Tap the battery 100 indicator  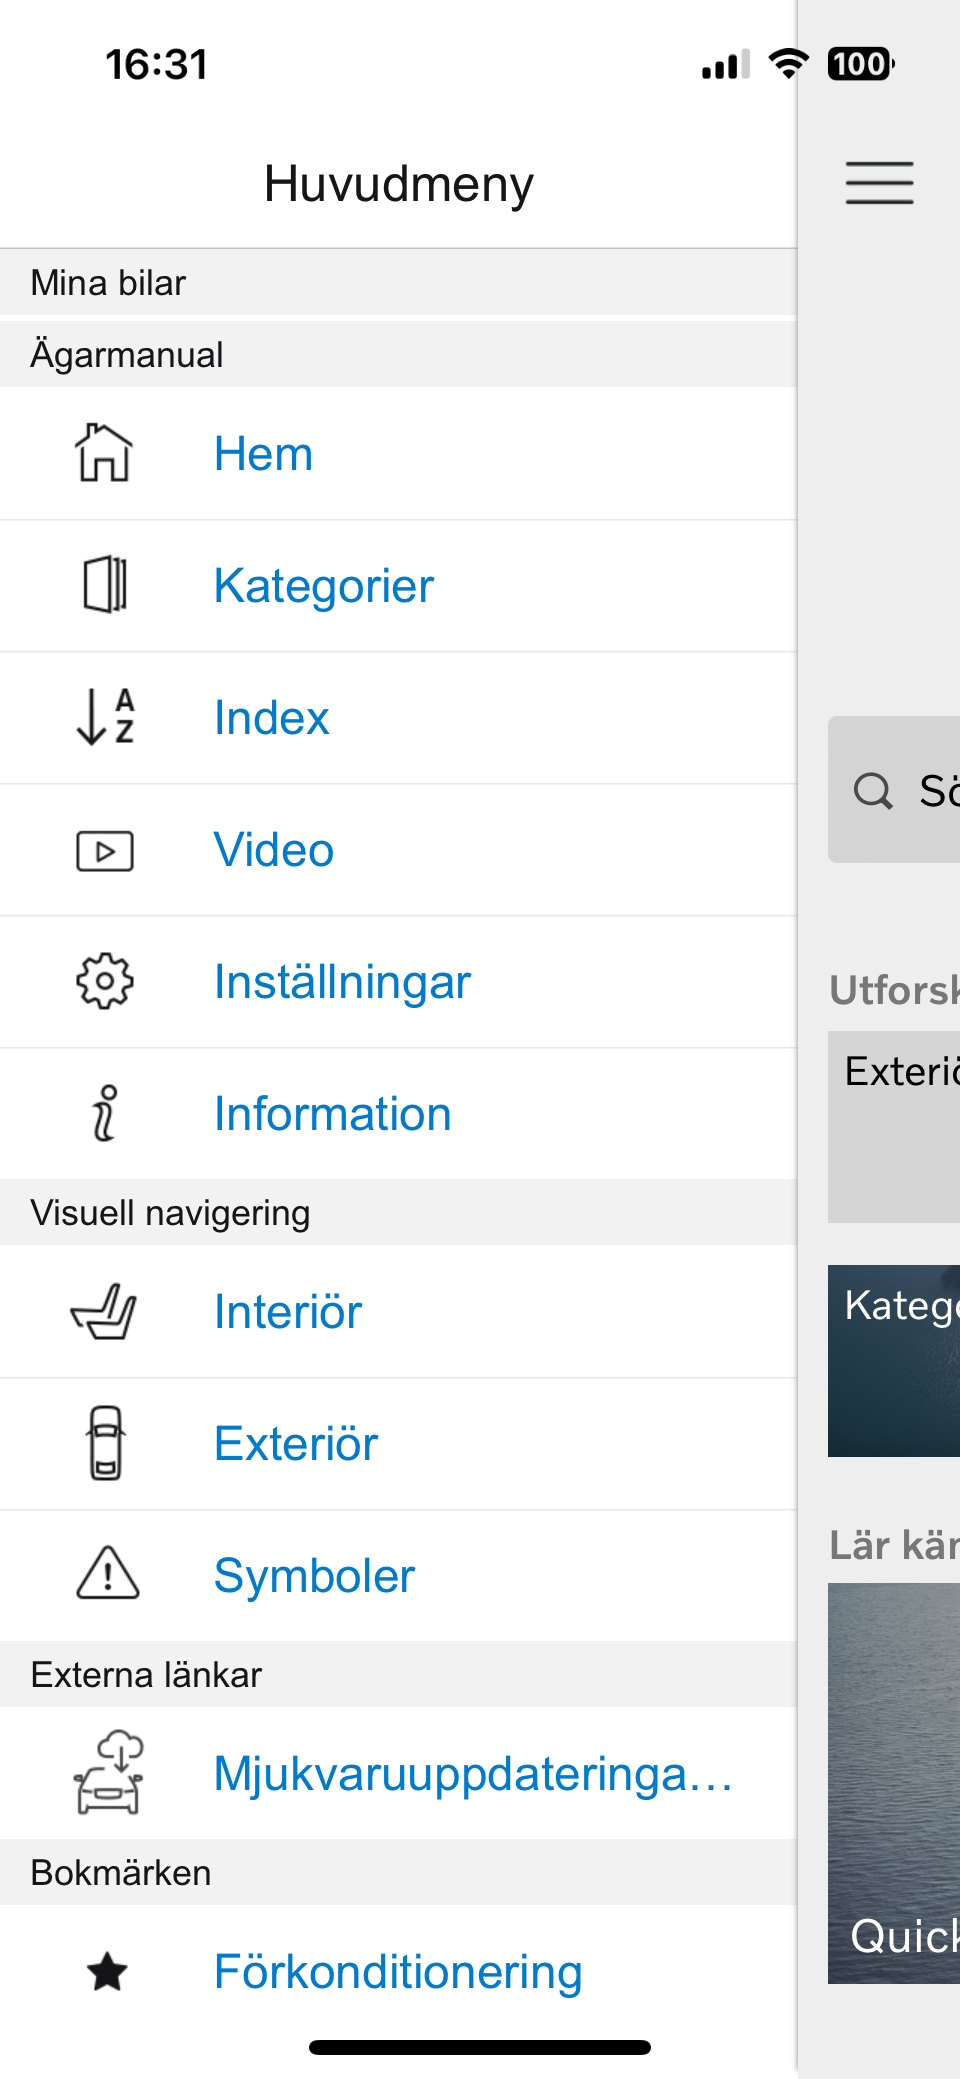point(860,64)
